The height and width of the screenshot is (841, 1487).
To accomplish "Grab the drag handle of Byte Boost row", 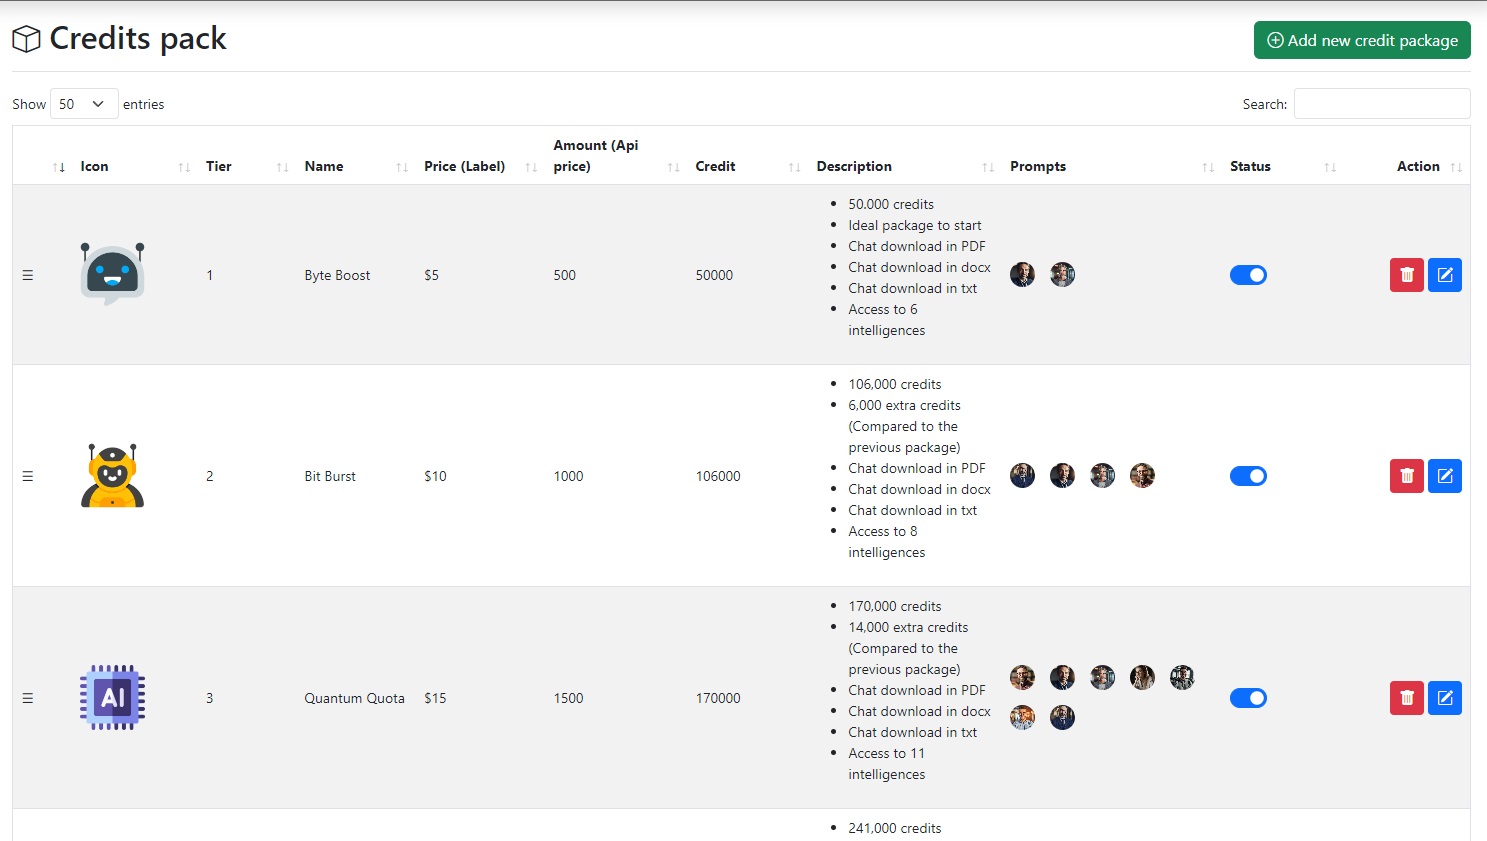I will (28, 275).
